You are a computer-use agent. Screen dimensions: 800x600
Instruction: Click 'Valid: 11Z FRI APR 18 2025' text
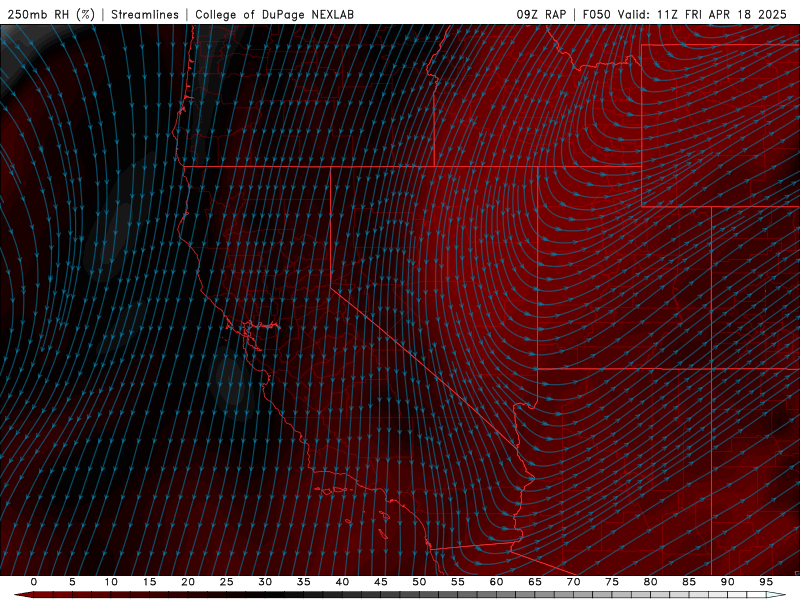702,14
